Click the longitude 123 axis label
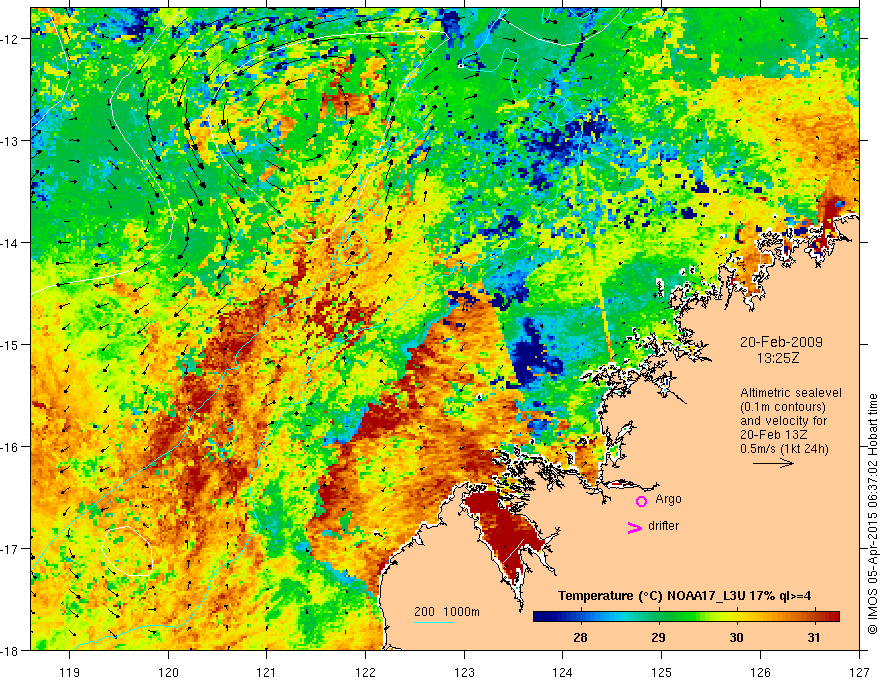The image size is (880, 680). point(464,672)
